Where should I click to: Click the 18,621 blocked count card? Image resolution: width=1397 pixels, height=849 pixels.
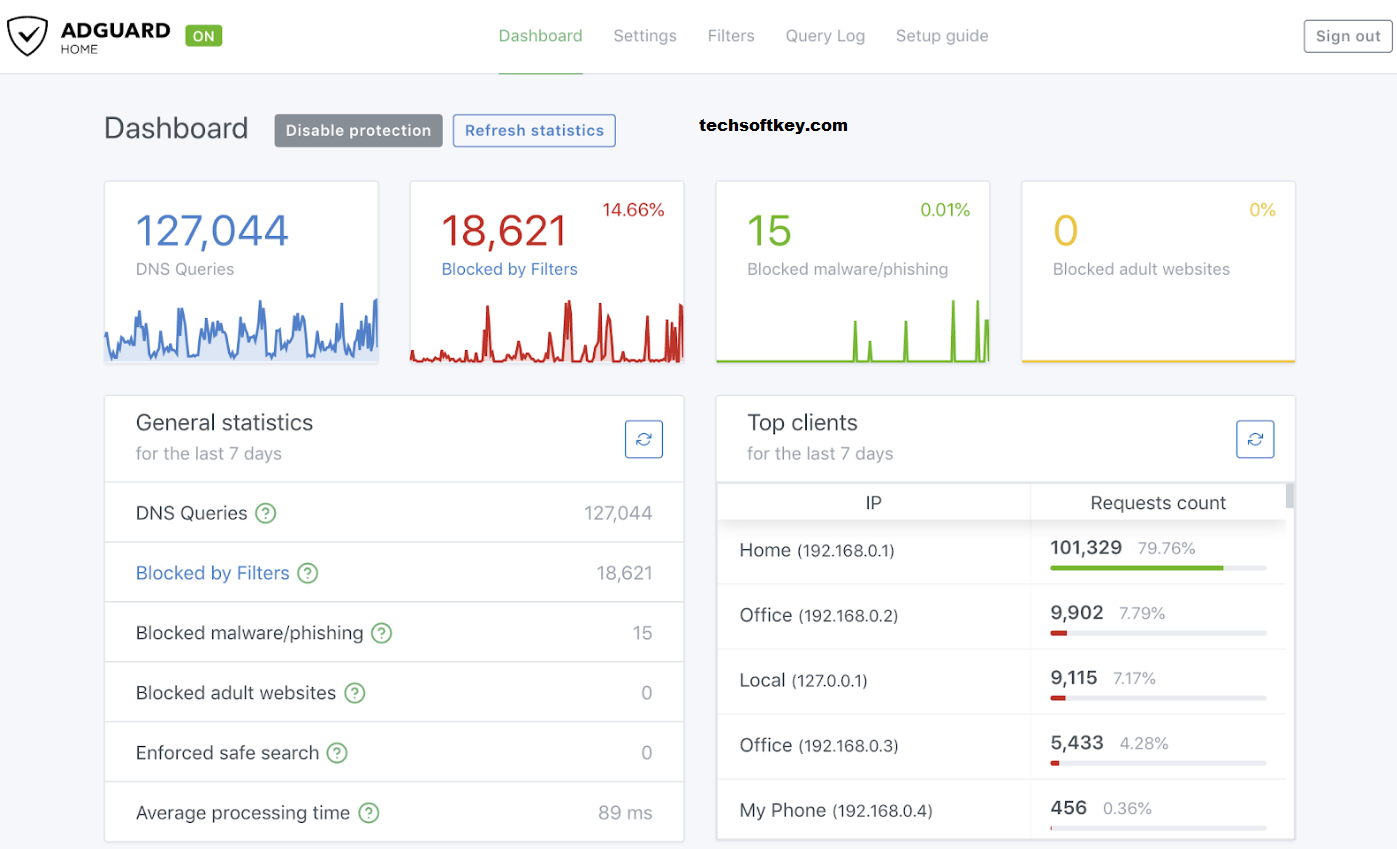click(504, 231)
